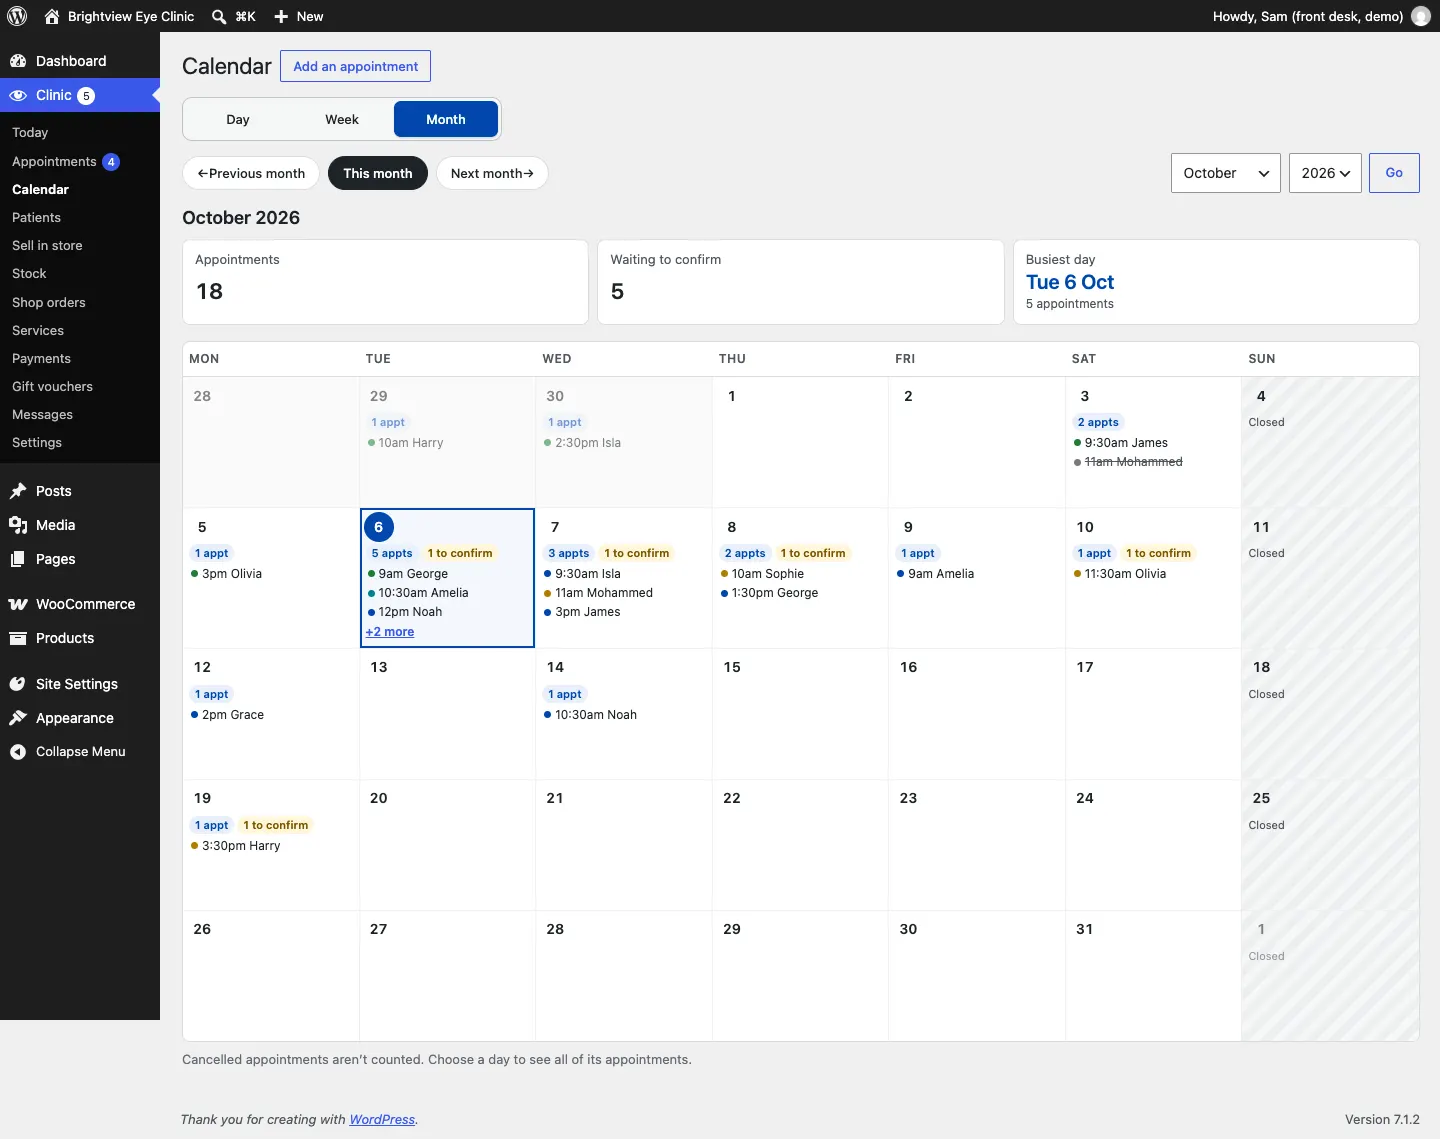Screen dimensions: 1440x1139
Task: Open Messages in Clinic submenu
Action: pyautogui.click(x=42, y=414)
